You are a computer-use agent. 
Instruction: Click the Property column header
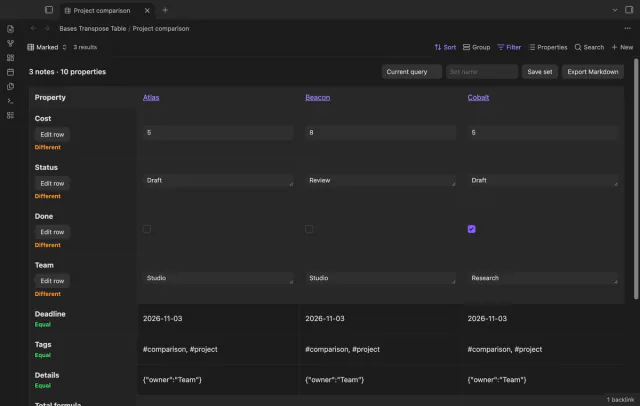point(50,98)
